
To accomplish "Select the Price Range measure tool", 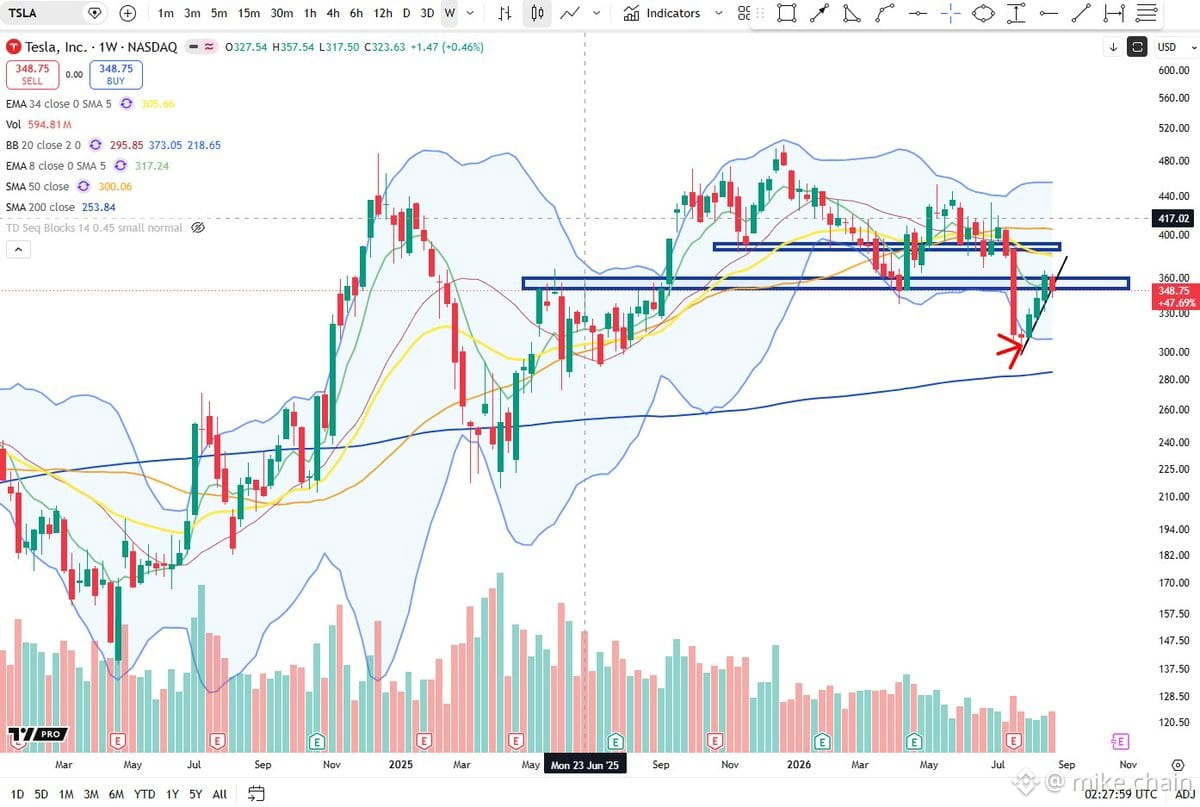I will [1016, 13].
